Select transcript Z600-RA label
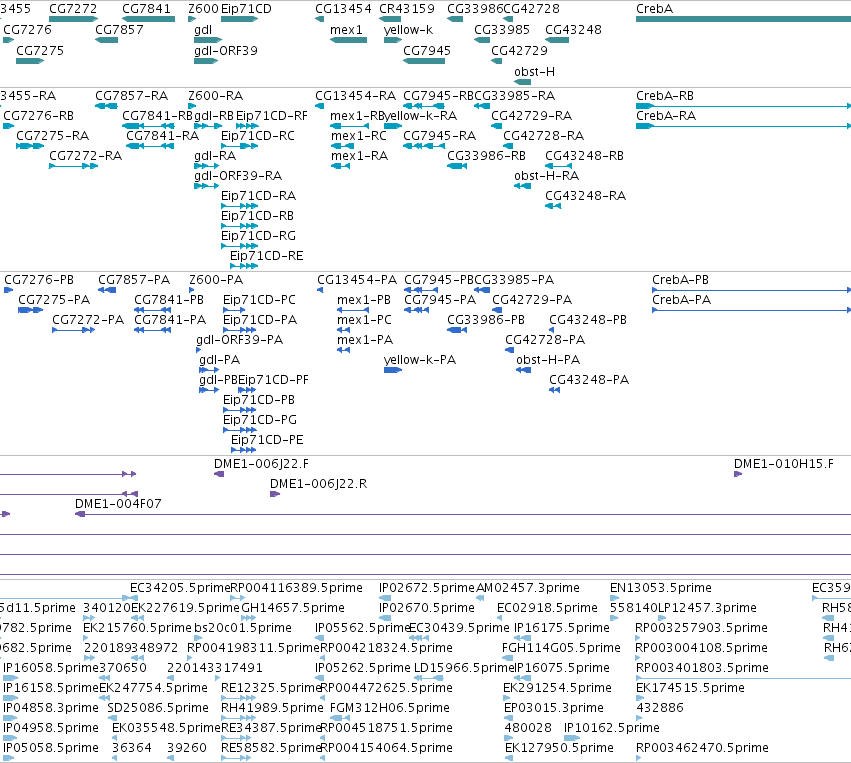The height and width of the screenshot is (763, 851). point(215,96)
